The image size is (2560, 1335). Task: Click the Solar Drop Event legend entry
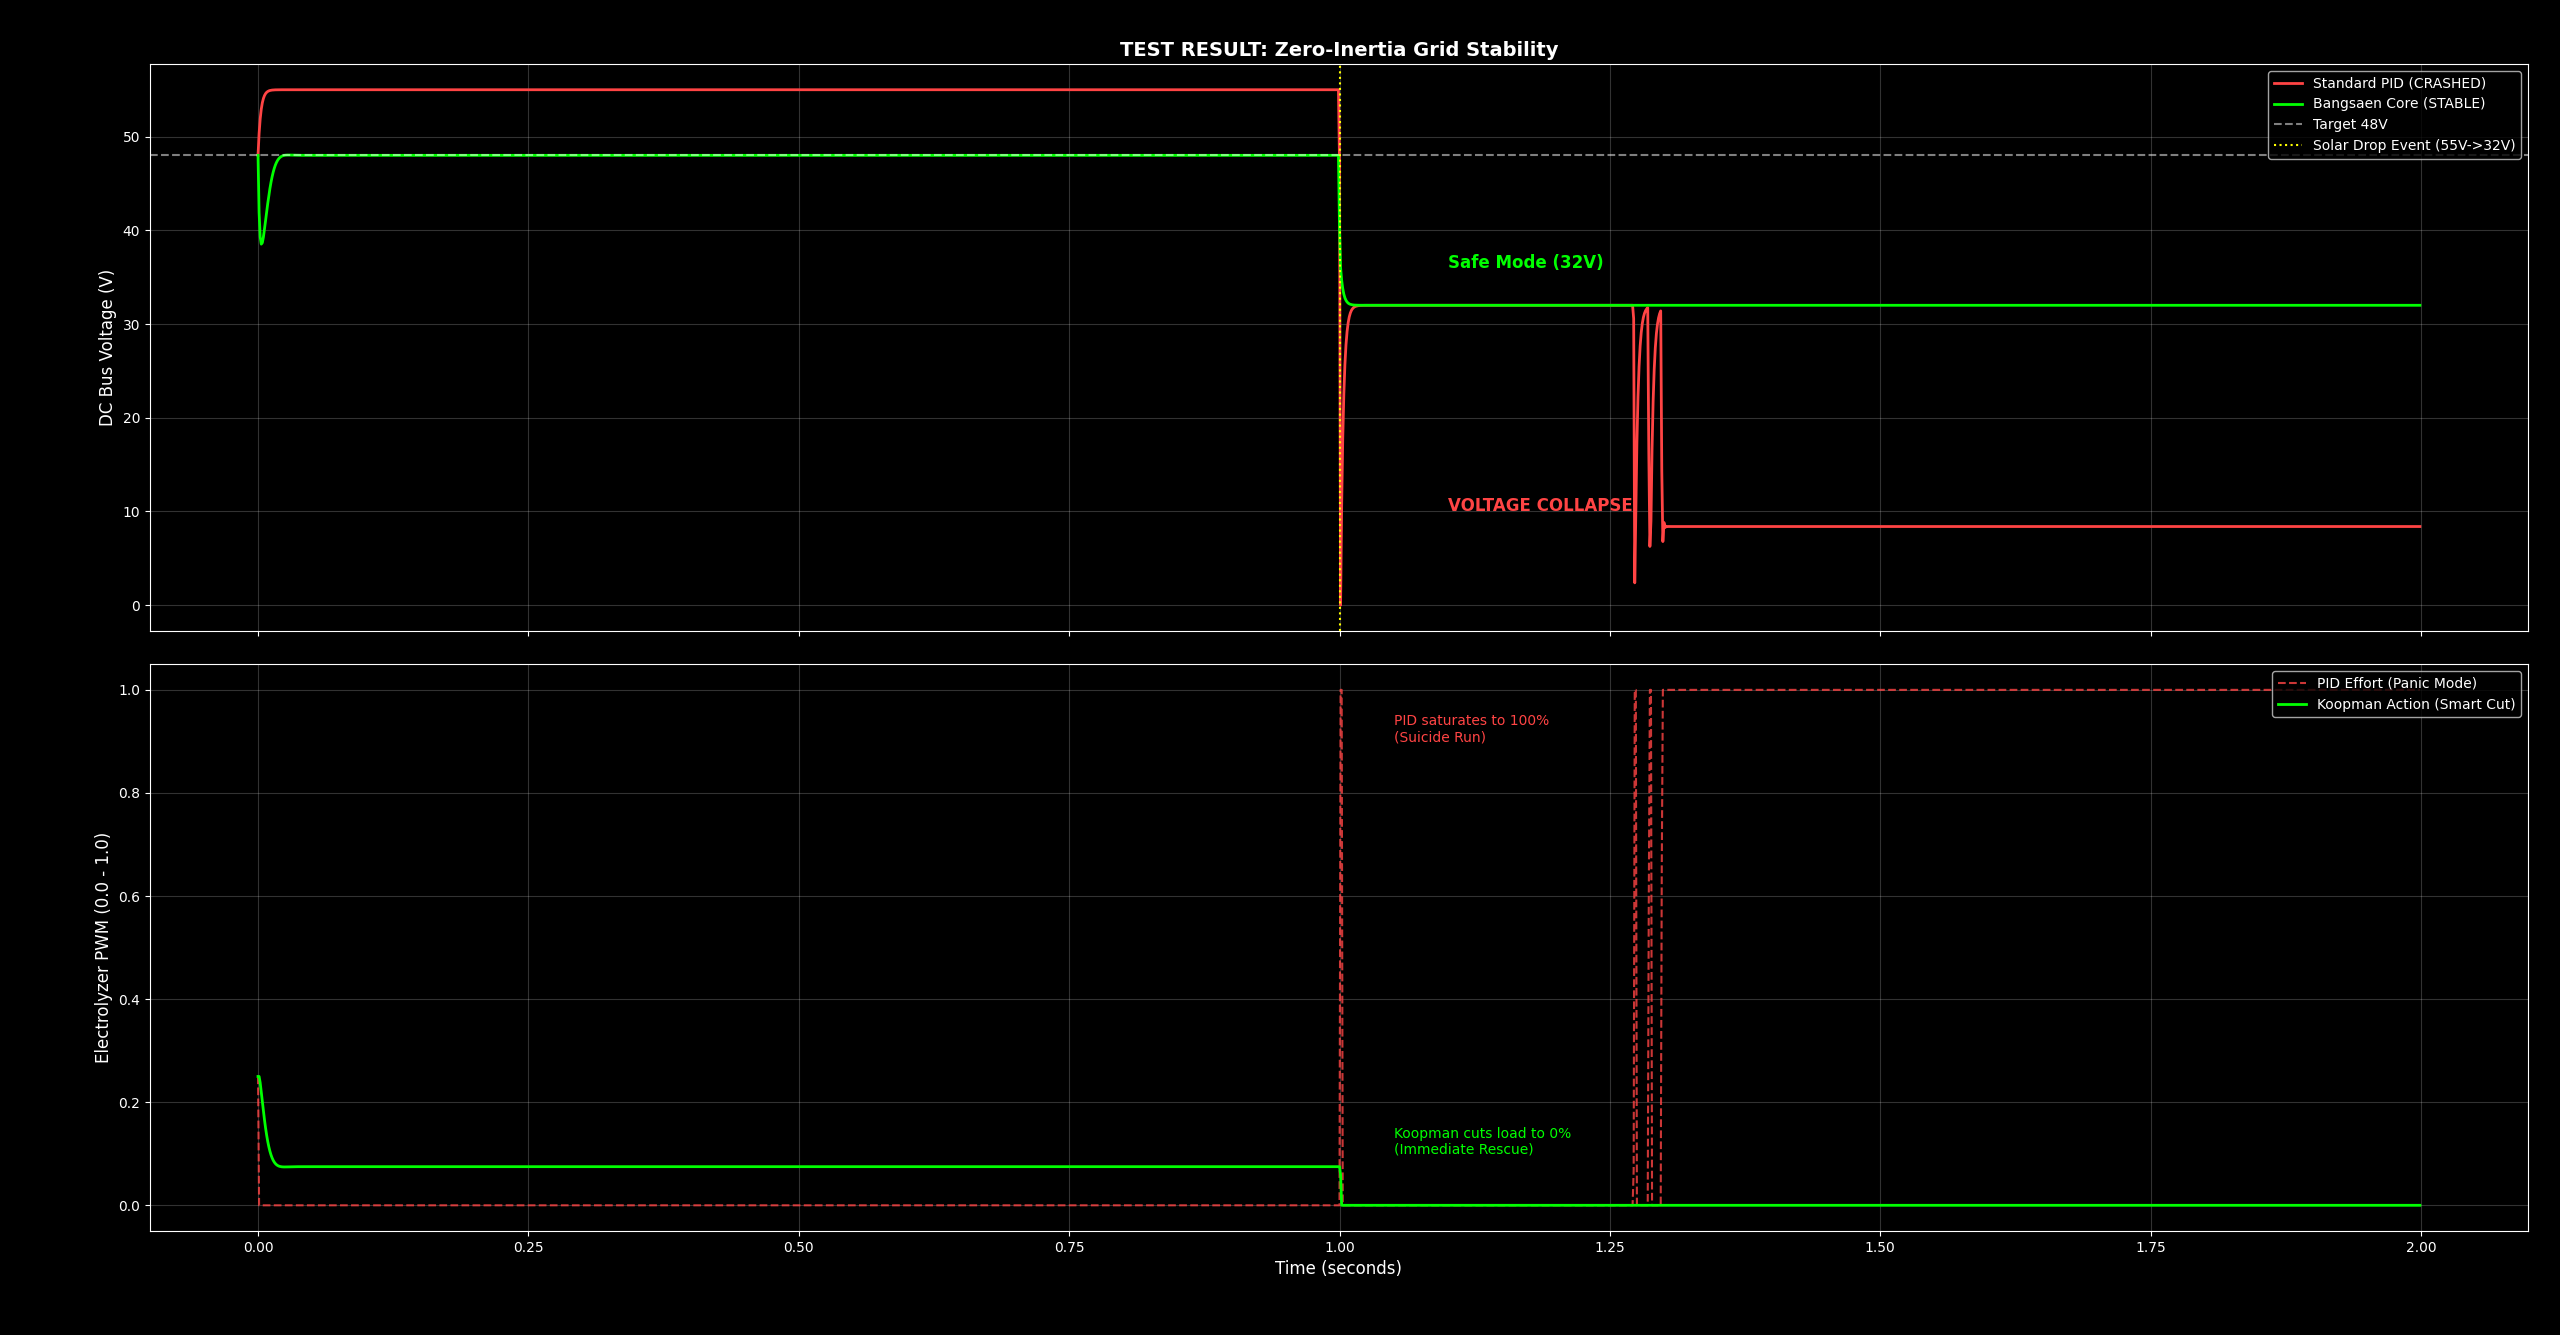click(2413, 146)
